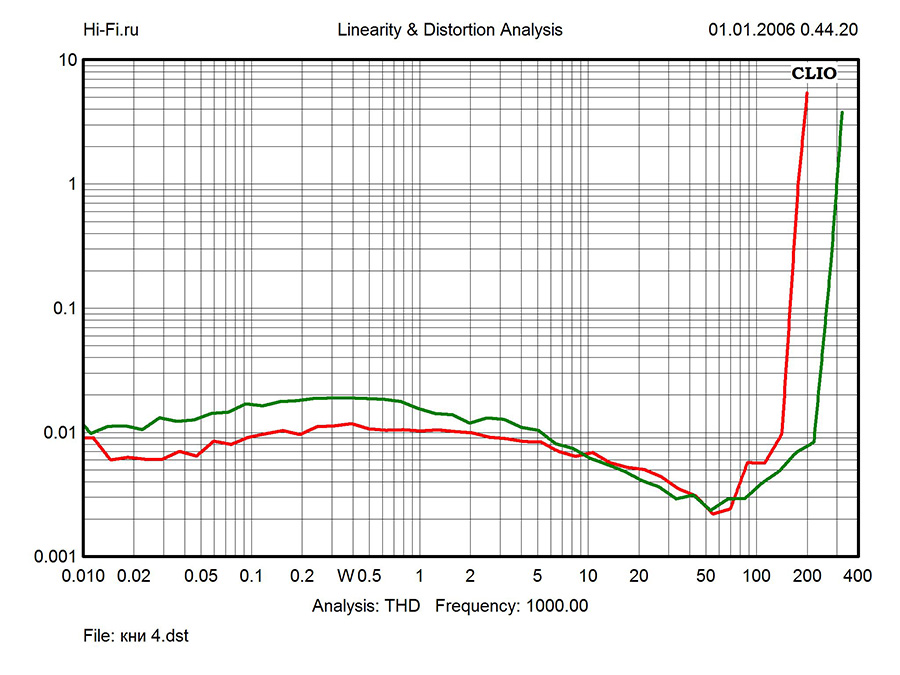Click the 01.01.2006 date stamp
Image resolution: width=900 pixels, height=675 pixels.
750,30
